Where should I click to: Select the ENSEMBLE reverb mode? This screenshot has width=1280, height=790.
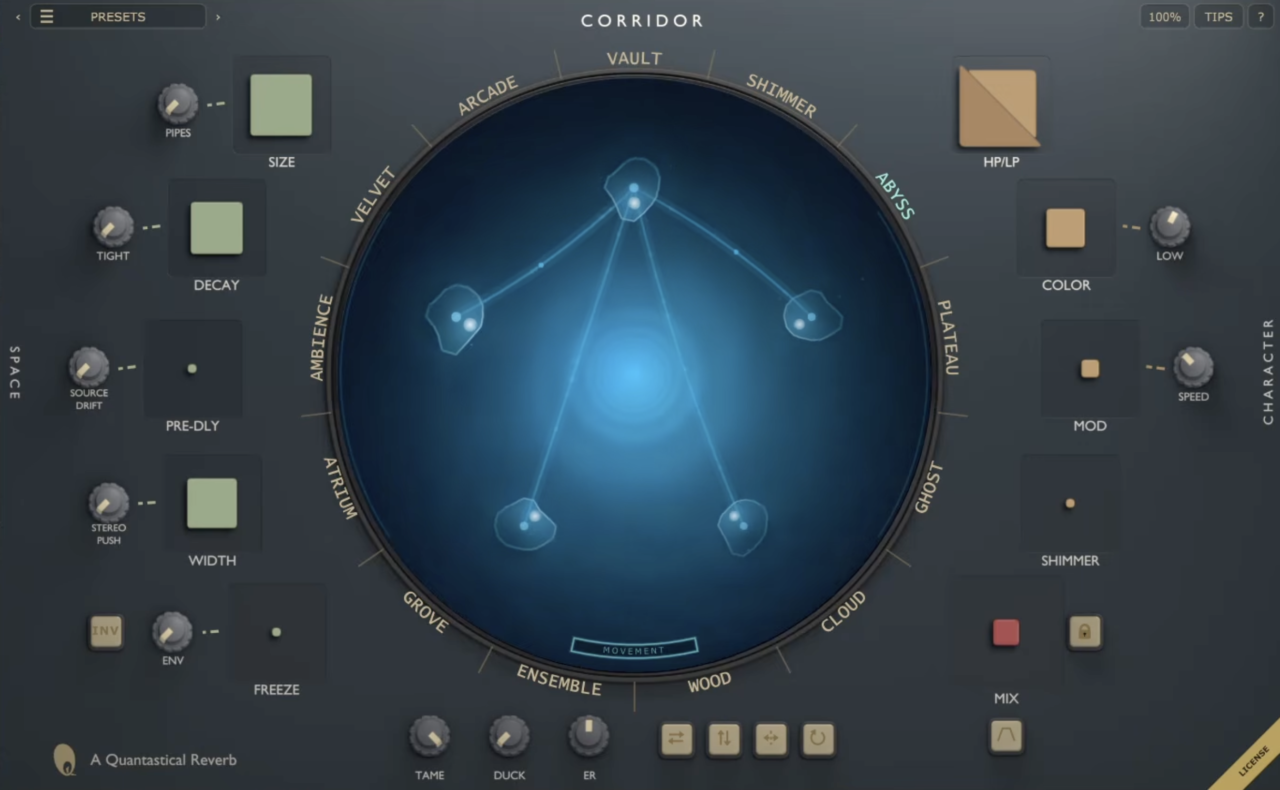coord(559,680)
